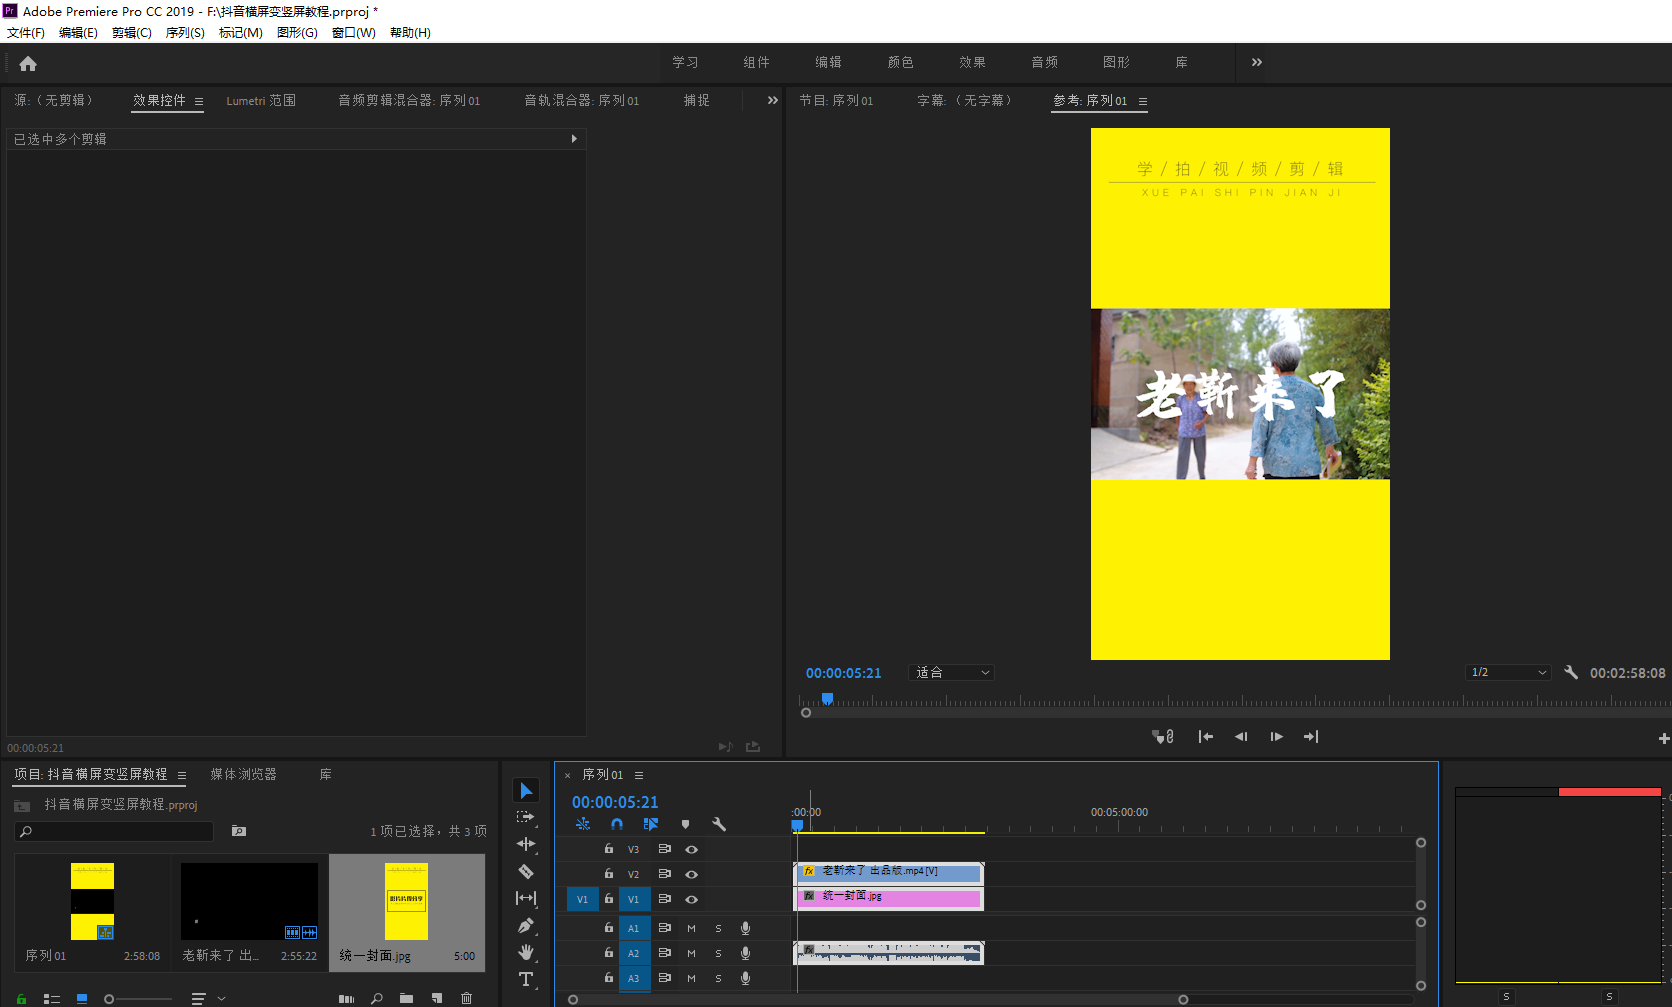Select the Ripple Edit tool

[527, 845]
